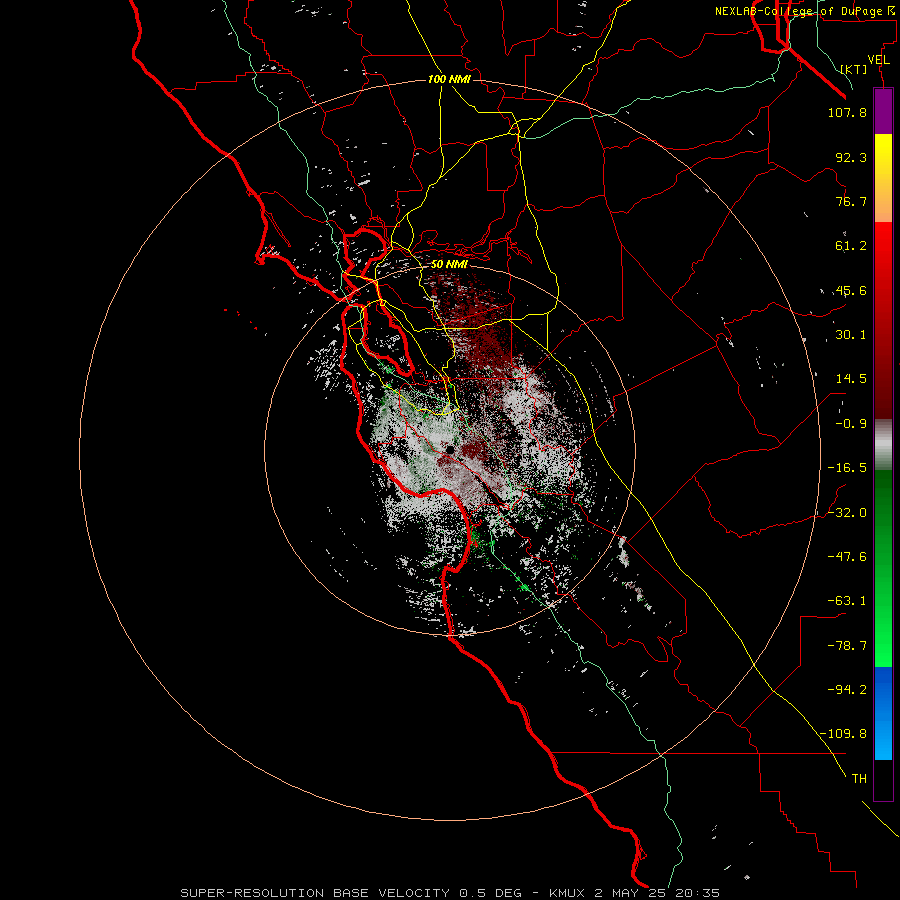Click the 100 NMI range ring label

[449, 79]
